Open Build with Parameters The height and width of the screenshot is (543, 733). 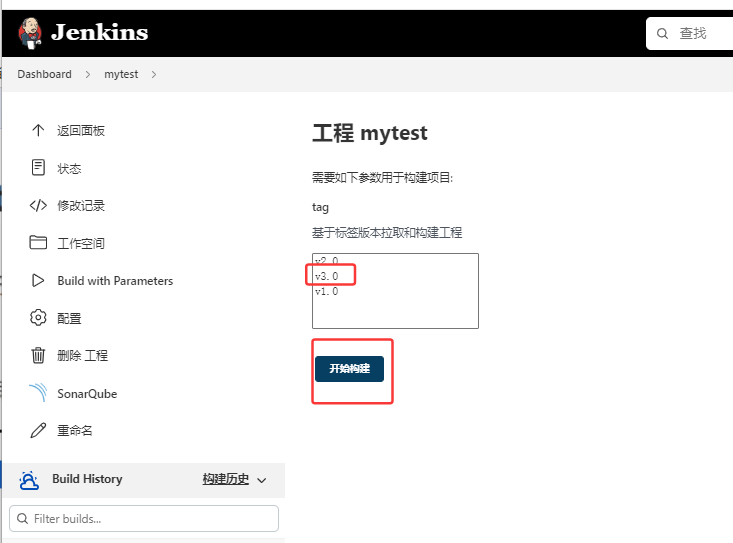coord(115,281)
